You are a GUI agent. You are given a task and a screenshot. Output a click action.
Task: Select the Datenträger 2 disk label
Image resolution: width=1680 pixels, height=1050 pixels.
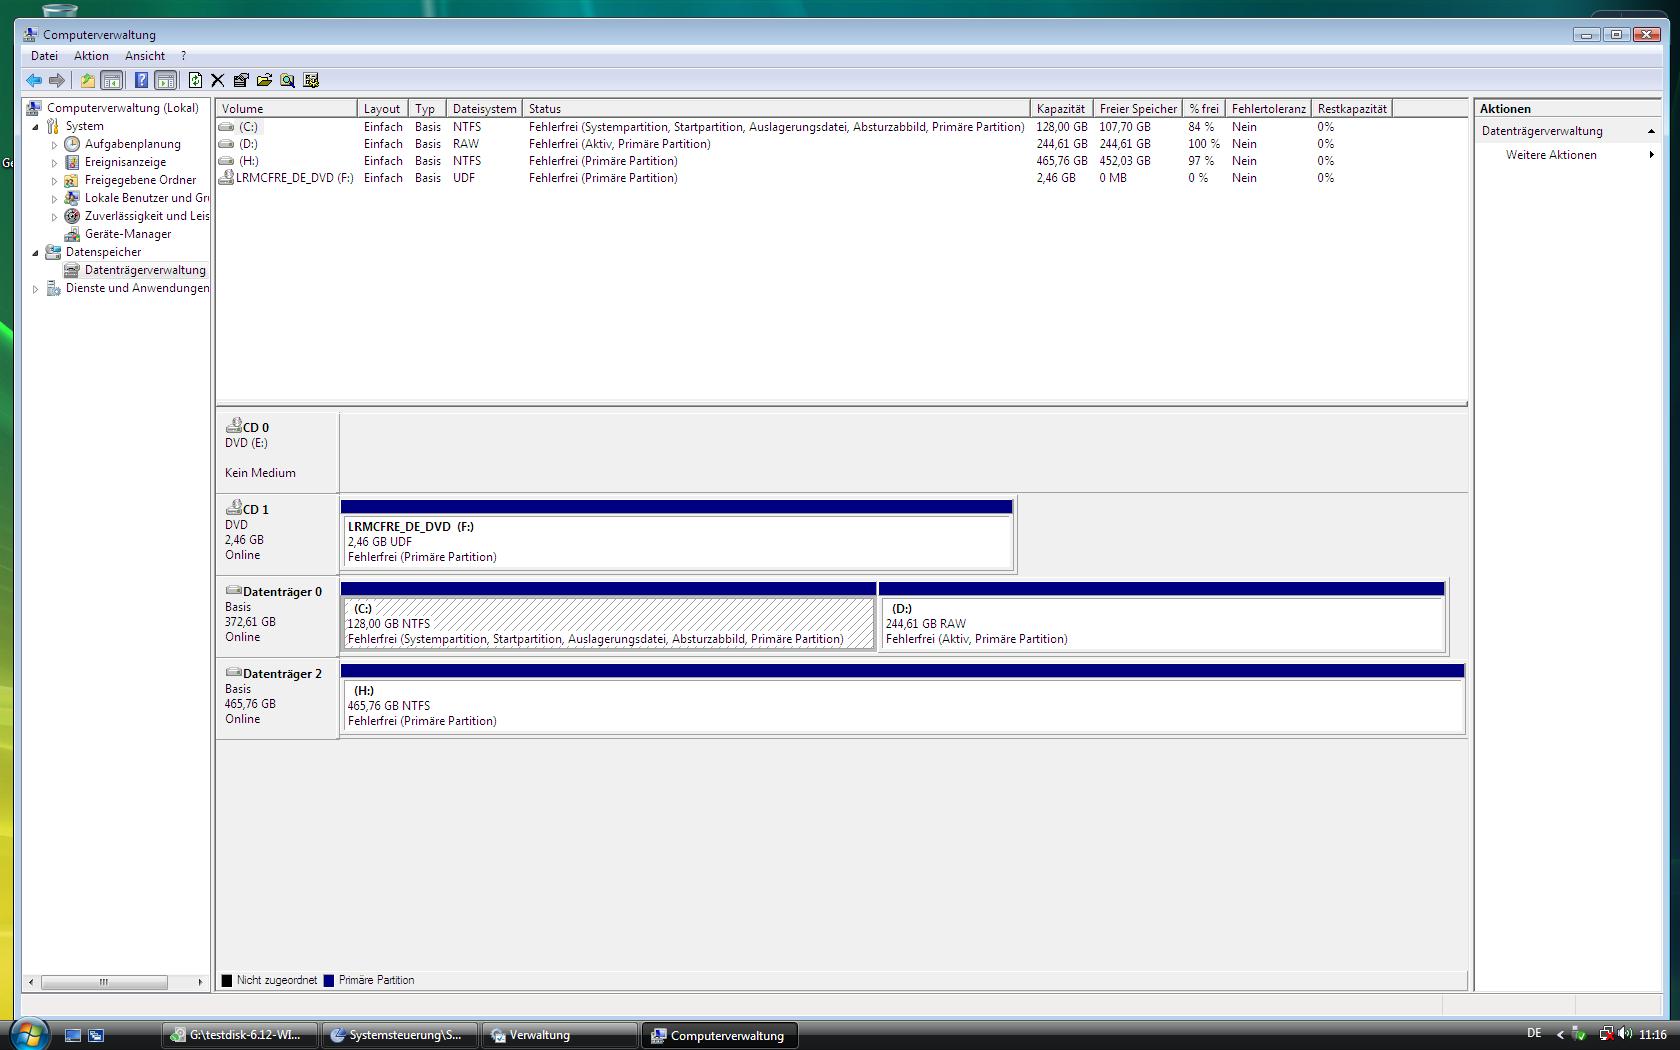[x=277, y=698]
